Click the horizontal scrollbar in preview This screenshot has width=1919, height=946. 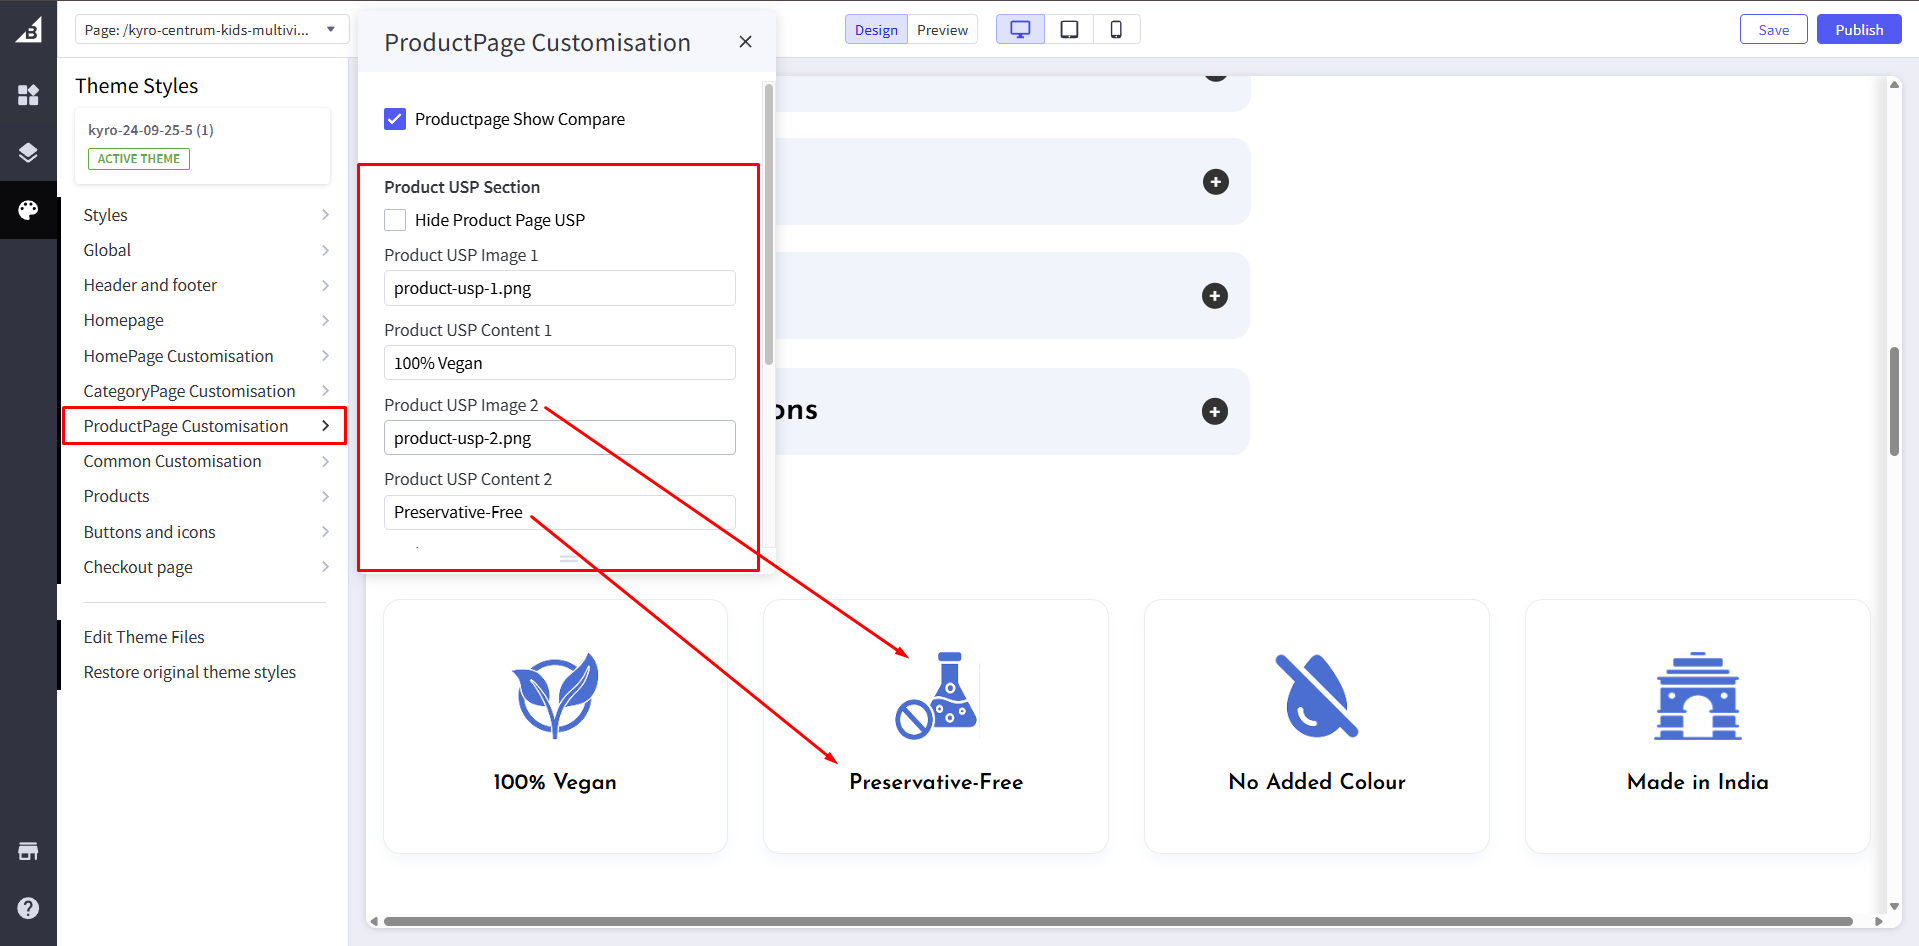(1117, 921)
